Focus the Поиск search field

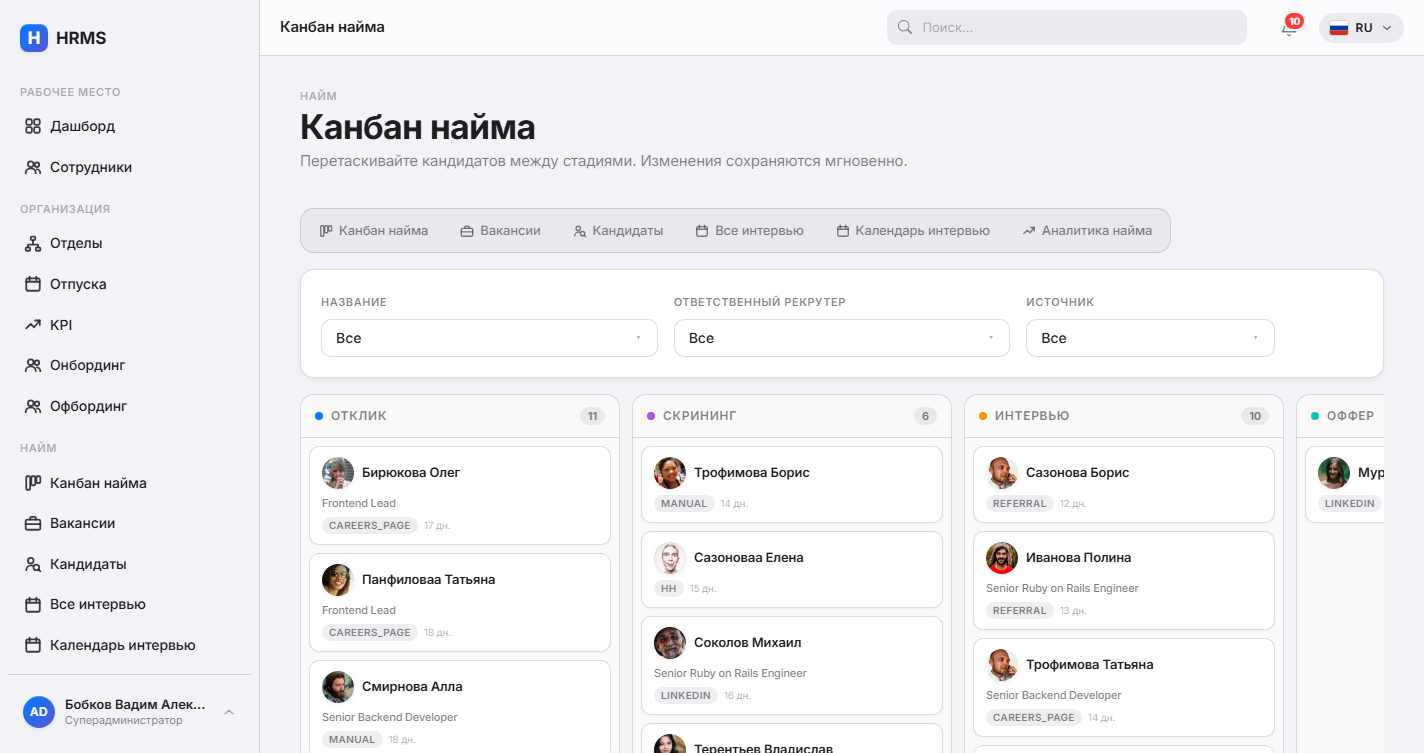(x=1067, y=27)
